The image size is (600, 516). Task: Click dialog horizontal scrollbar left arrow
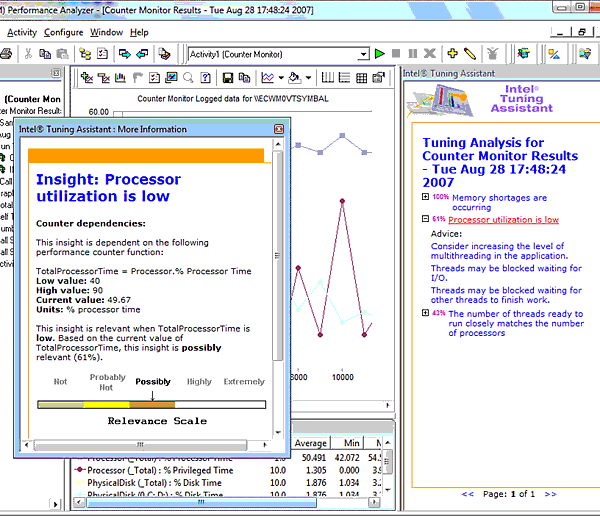pyautogui.click(x=26, y=445)
